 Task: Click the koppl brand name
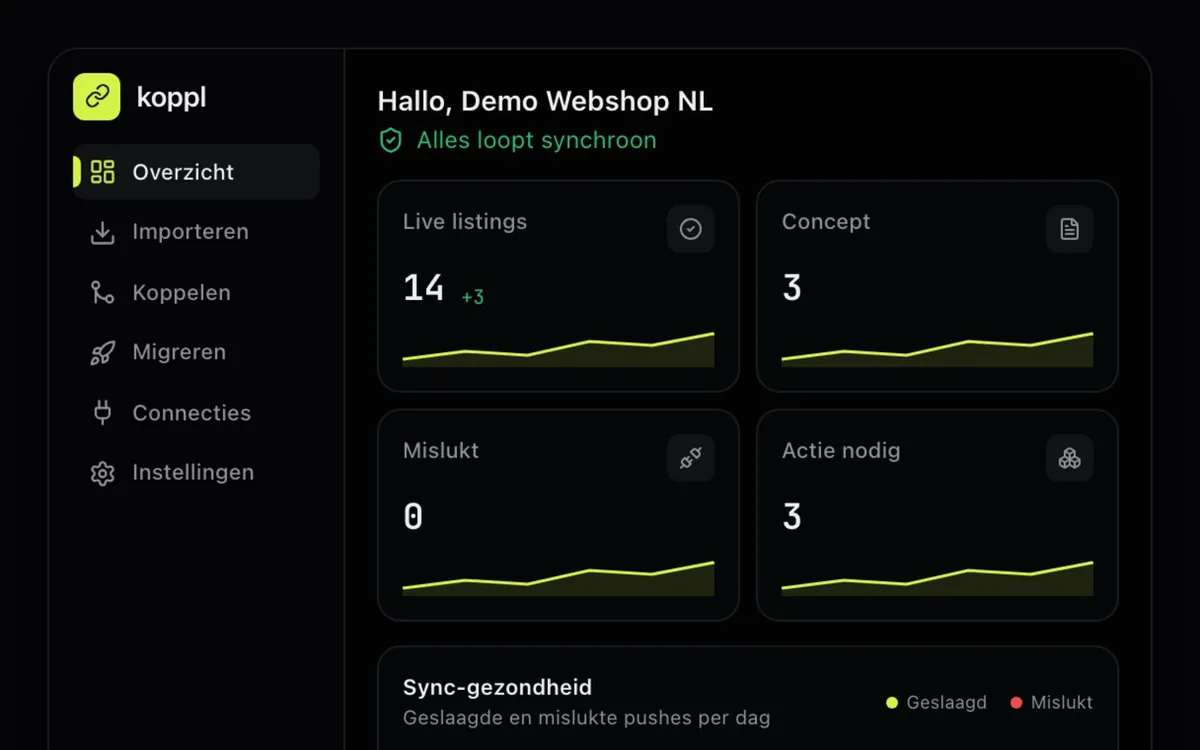pyautogui.click(x=171, y=98)
